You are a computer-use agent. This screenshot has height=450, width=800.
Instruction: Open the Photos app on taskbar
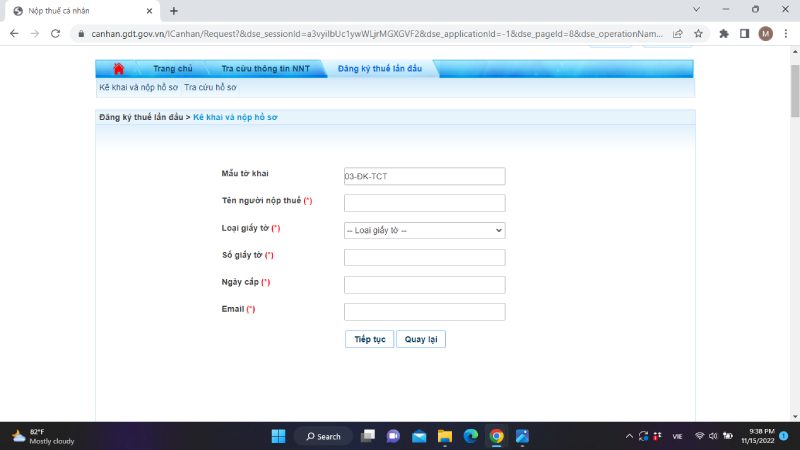point(522,436)
